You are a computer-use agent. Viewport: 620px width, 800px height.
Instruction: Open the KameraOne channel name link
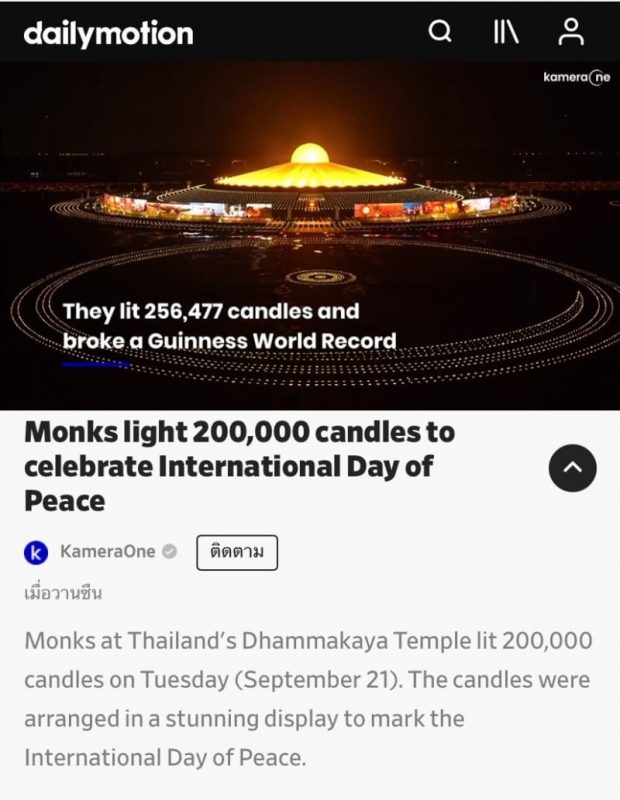(108, 552)
